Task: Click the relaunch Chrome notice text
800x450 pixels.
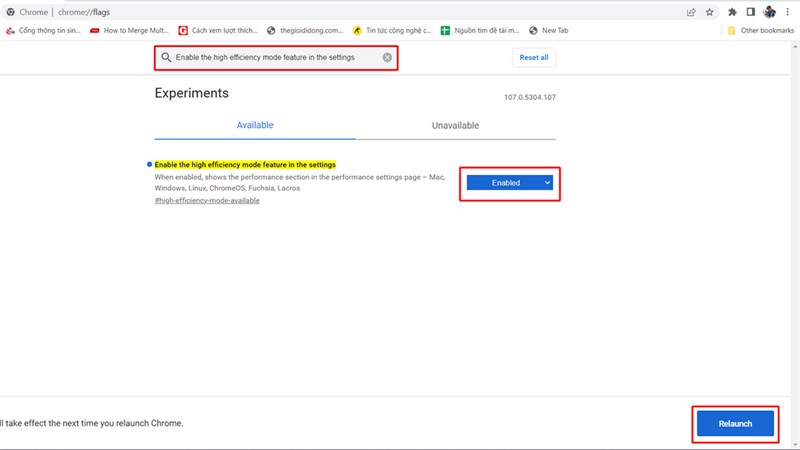Action: point(92,423)
